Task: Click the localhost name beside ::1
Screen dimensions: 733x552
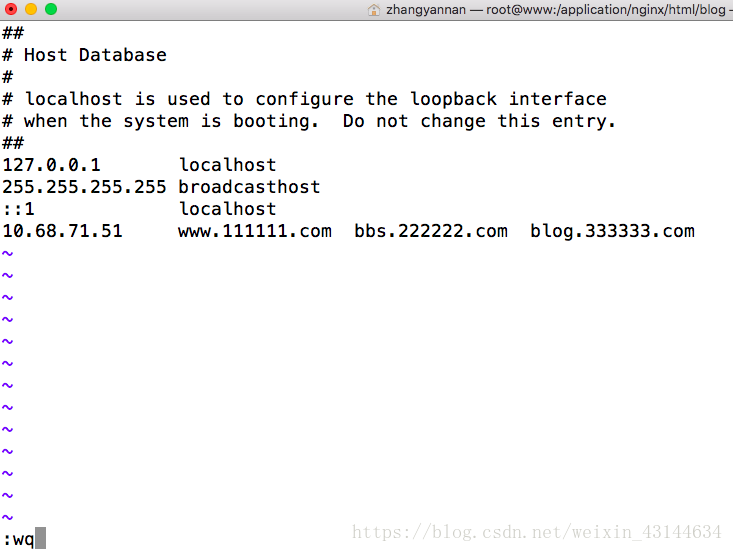Action: click(x=228, y=209)
